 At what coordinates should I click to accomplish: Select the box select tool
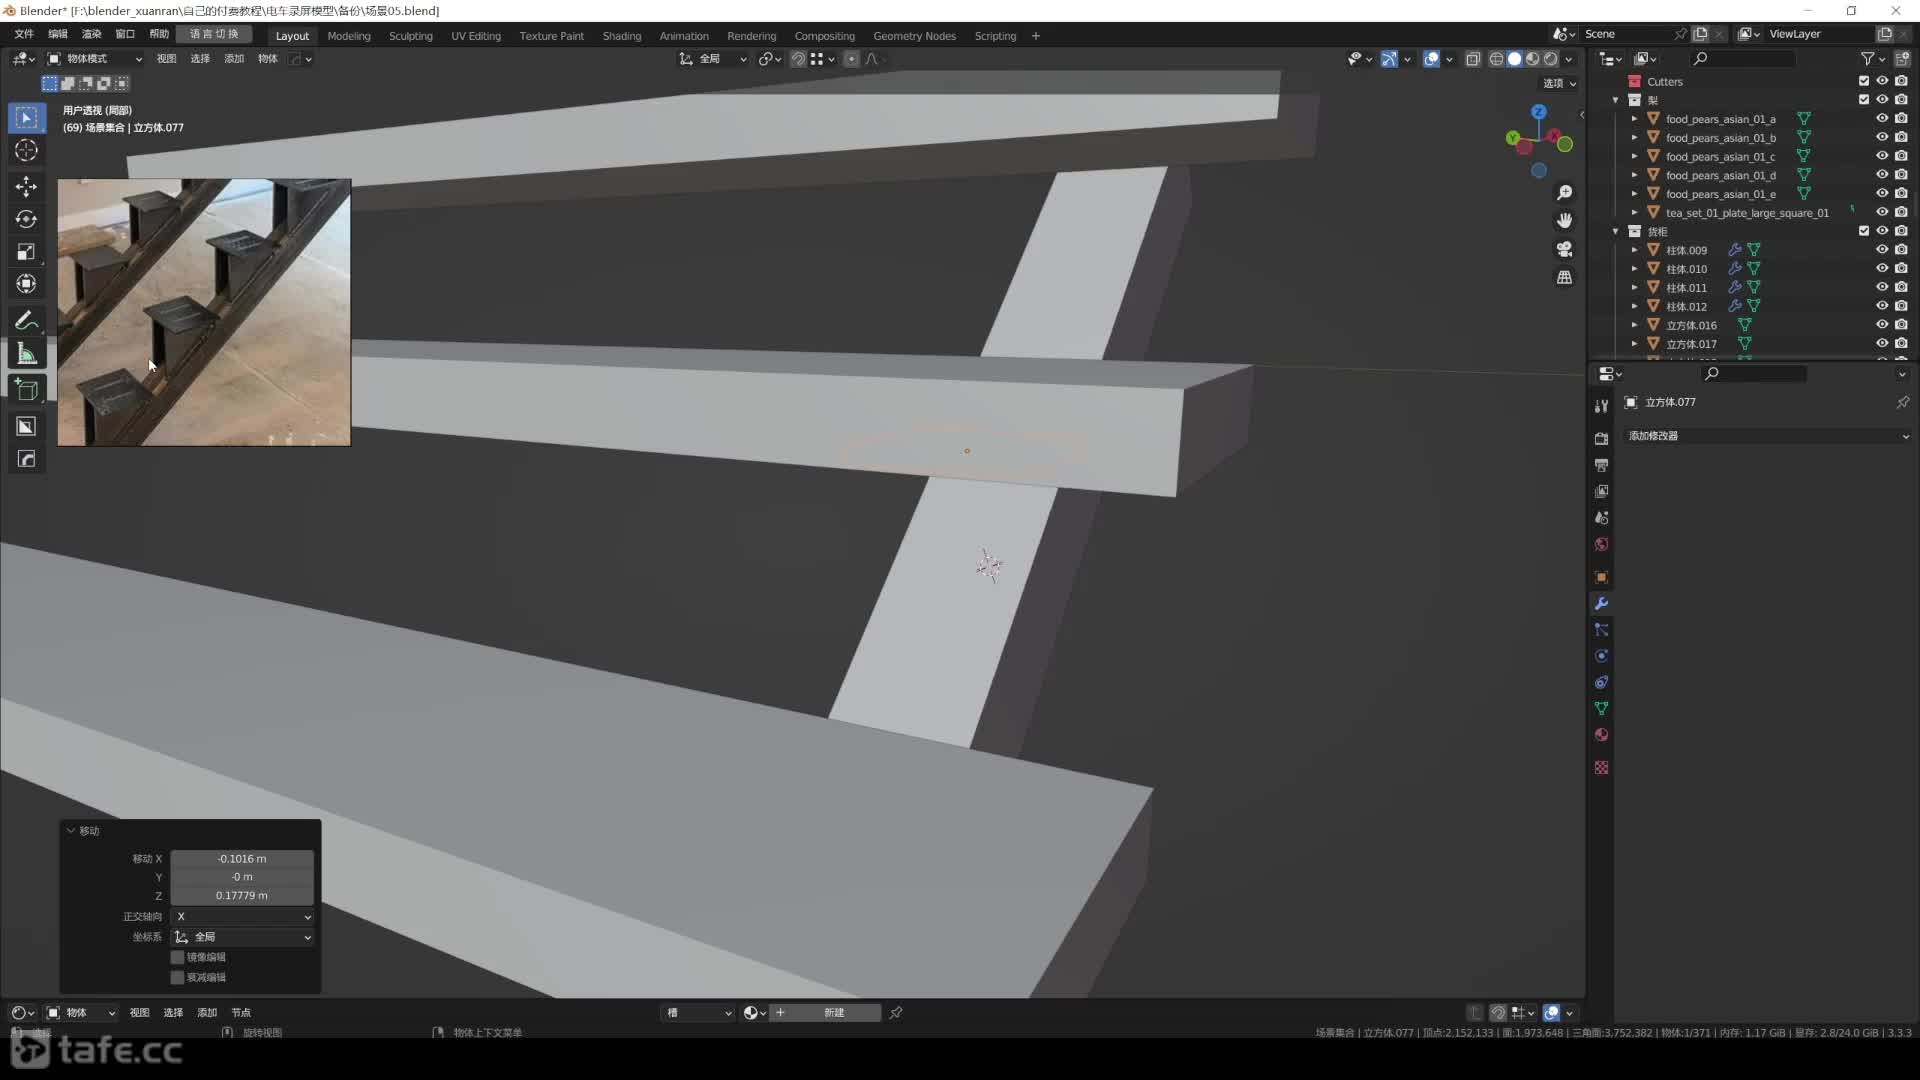[x=26, y=118]
